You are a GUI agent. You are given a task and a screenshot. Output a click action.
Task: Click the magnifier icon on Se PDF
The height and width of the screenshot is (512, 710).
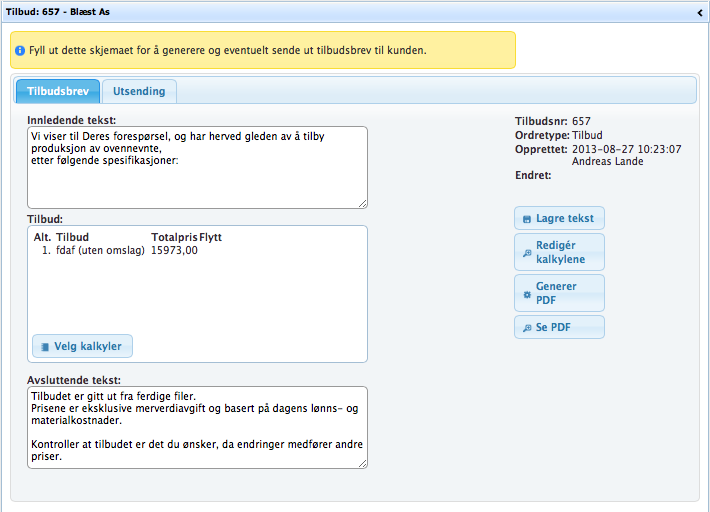pyautogui.click(x=527, y=328)
